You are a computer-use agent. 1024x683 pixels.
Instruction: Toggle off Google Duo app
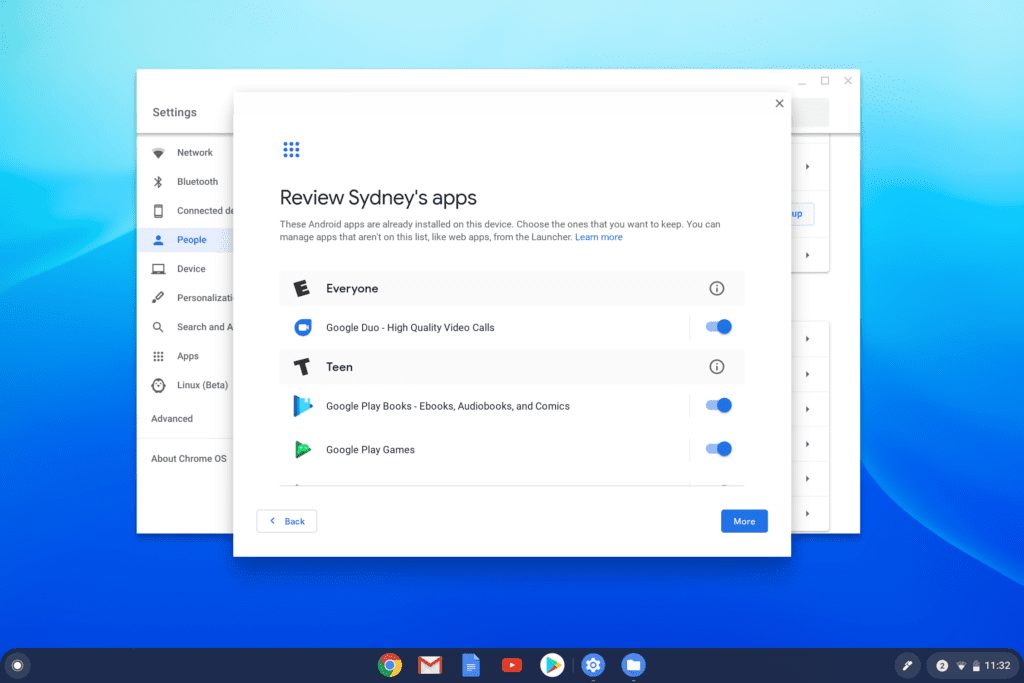point(718,326)
